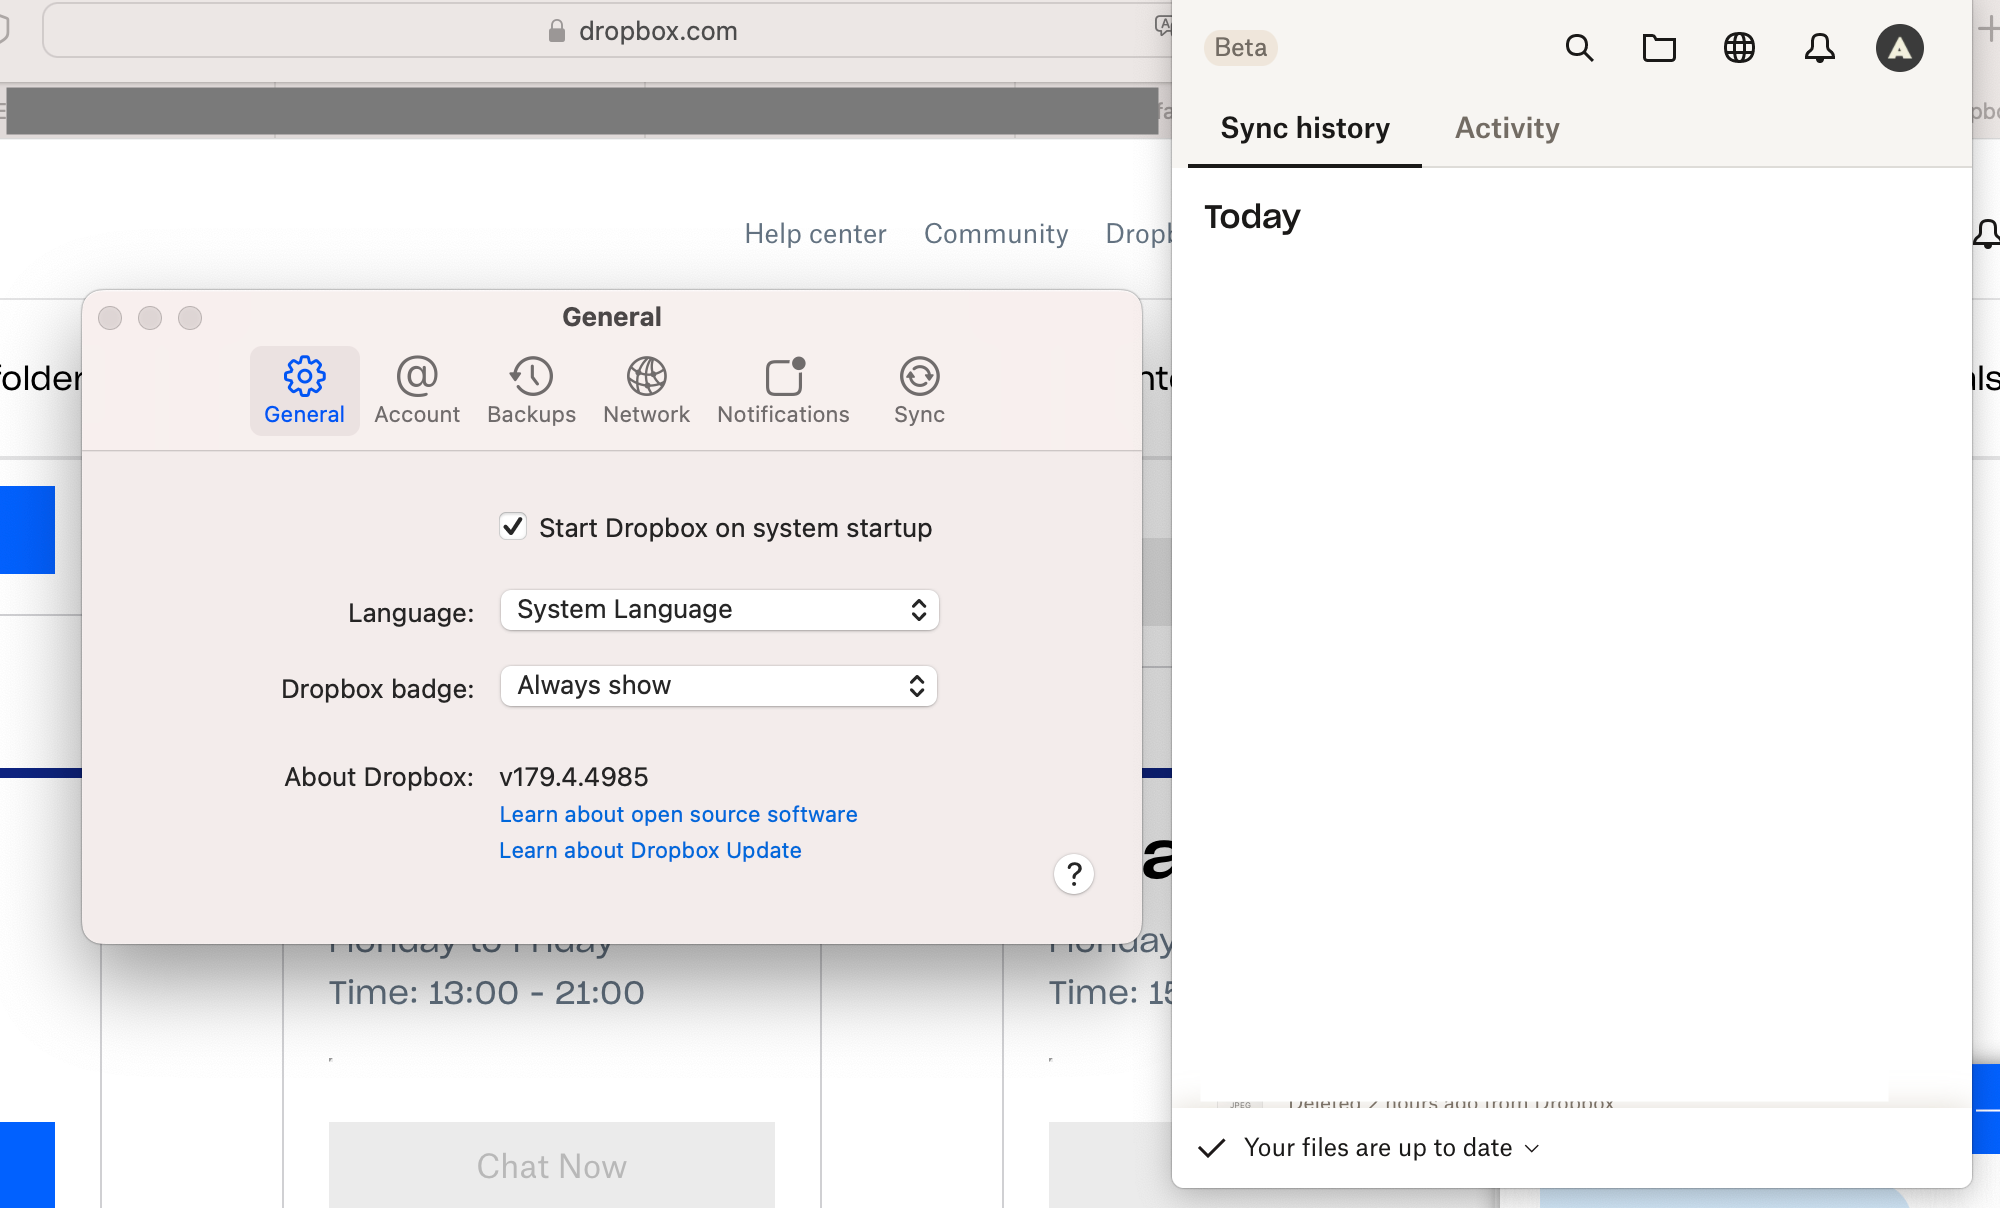Click the version number v179.4.4985
The height and width of the screenshot is (1208, 2000).
tap(574, 777)
